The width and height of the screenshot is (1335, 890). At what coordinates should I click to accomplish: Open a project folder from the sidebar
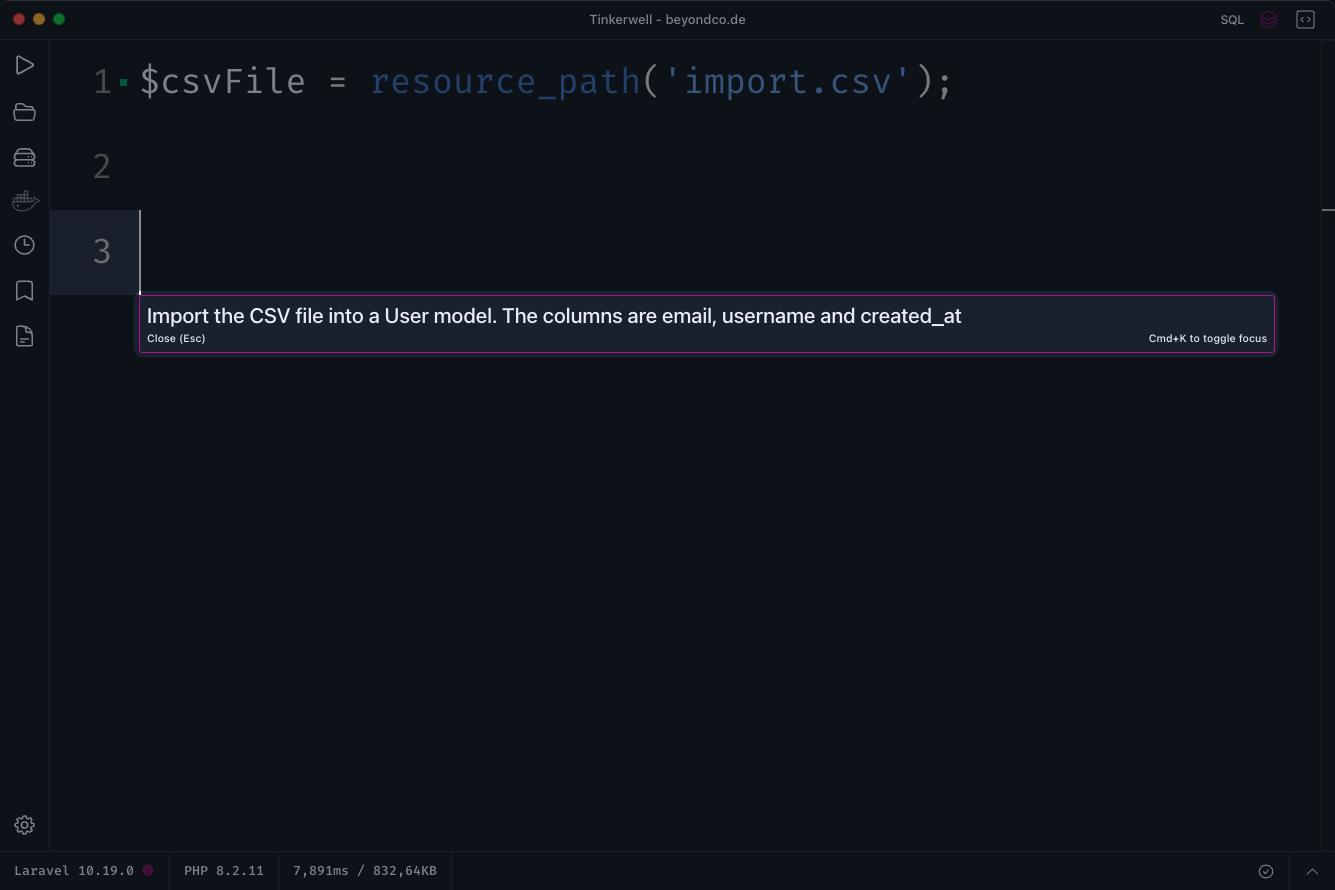[x=25, y=112]
